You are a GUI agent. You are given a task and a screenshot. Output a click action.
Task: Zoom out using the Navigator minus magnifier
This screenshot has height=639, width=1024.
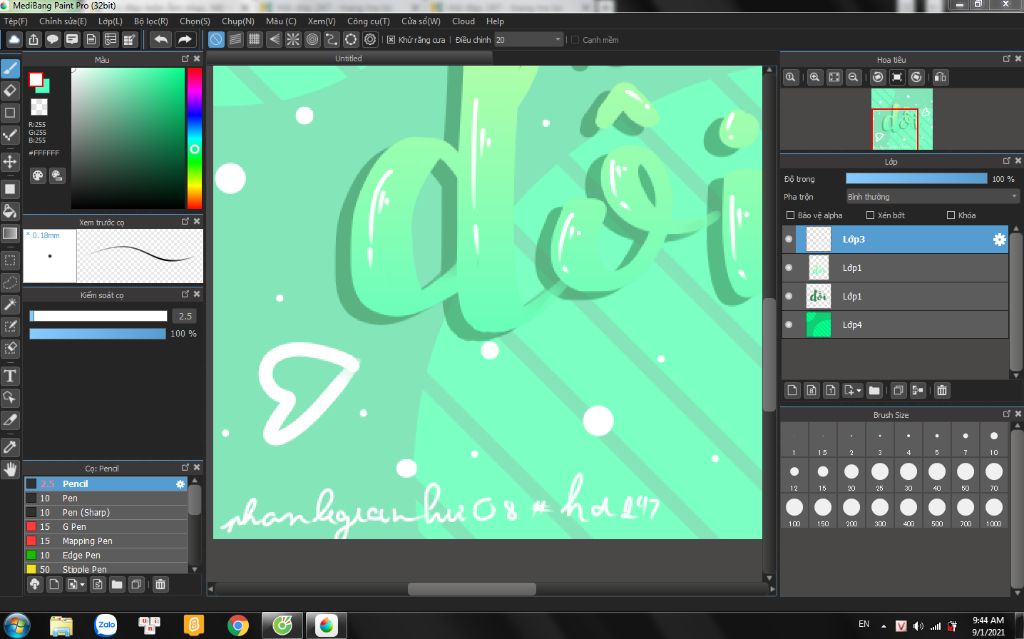tap(853, 77)
